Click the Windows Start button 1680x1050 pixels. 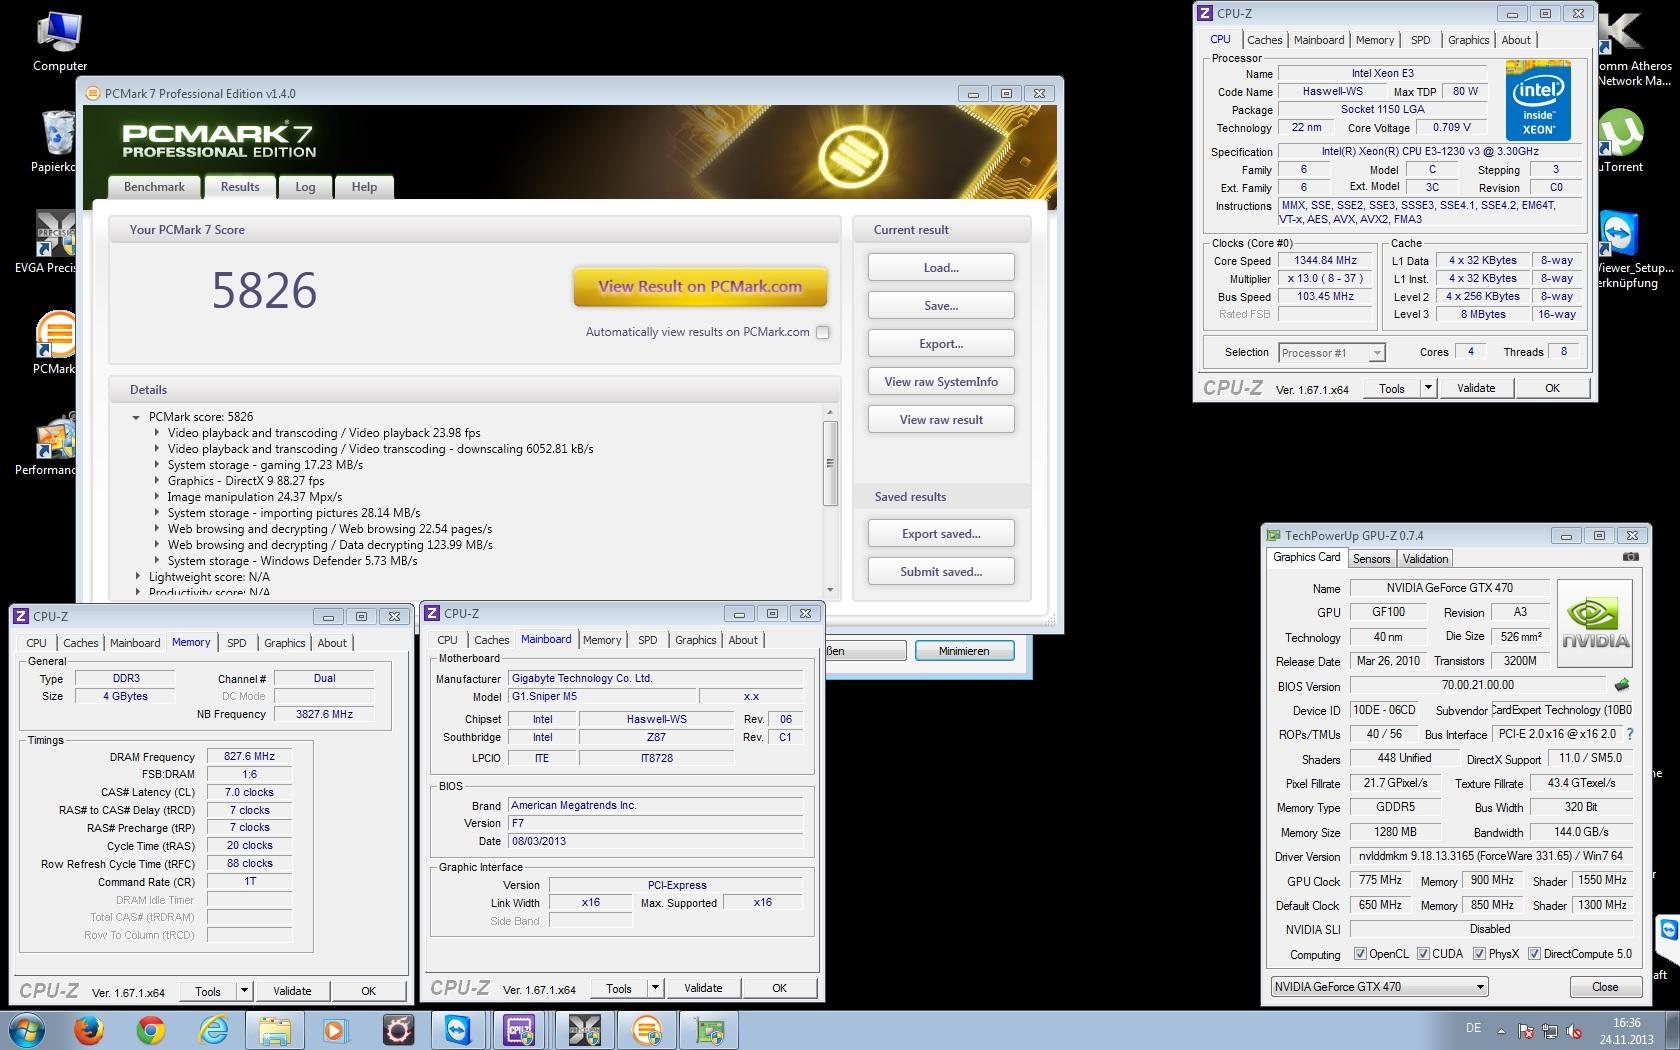tap(26, 1030)
